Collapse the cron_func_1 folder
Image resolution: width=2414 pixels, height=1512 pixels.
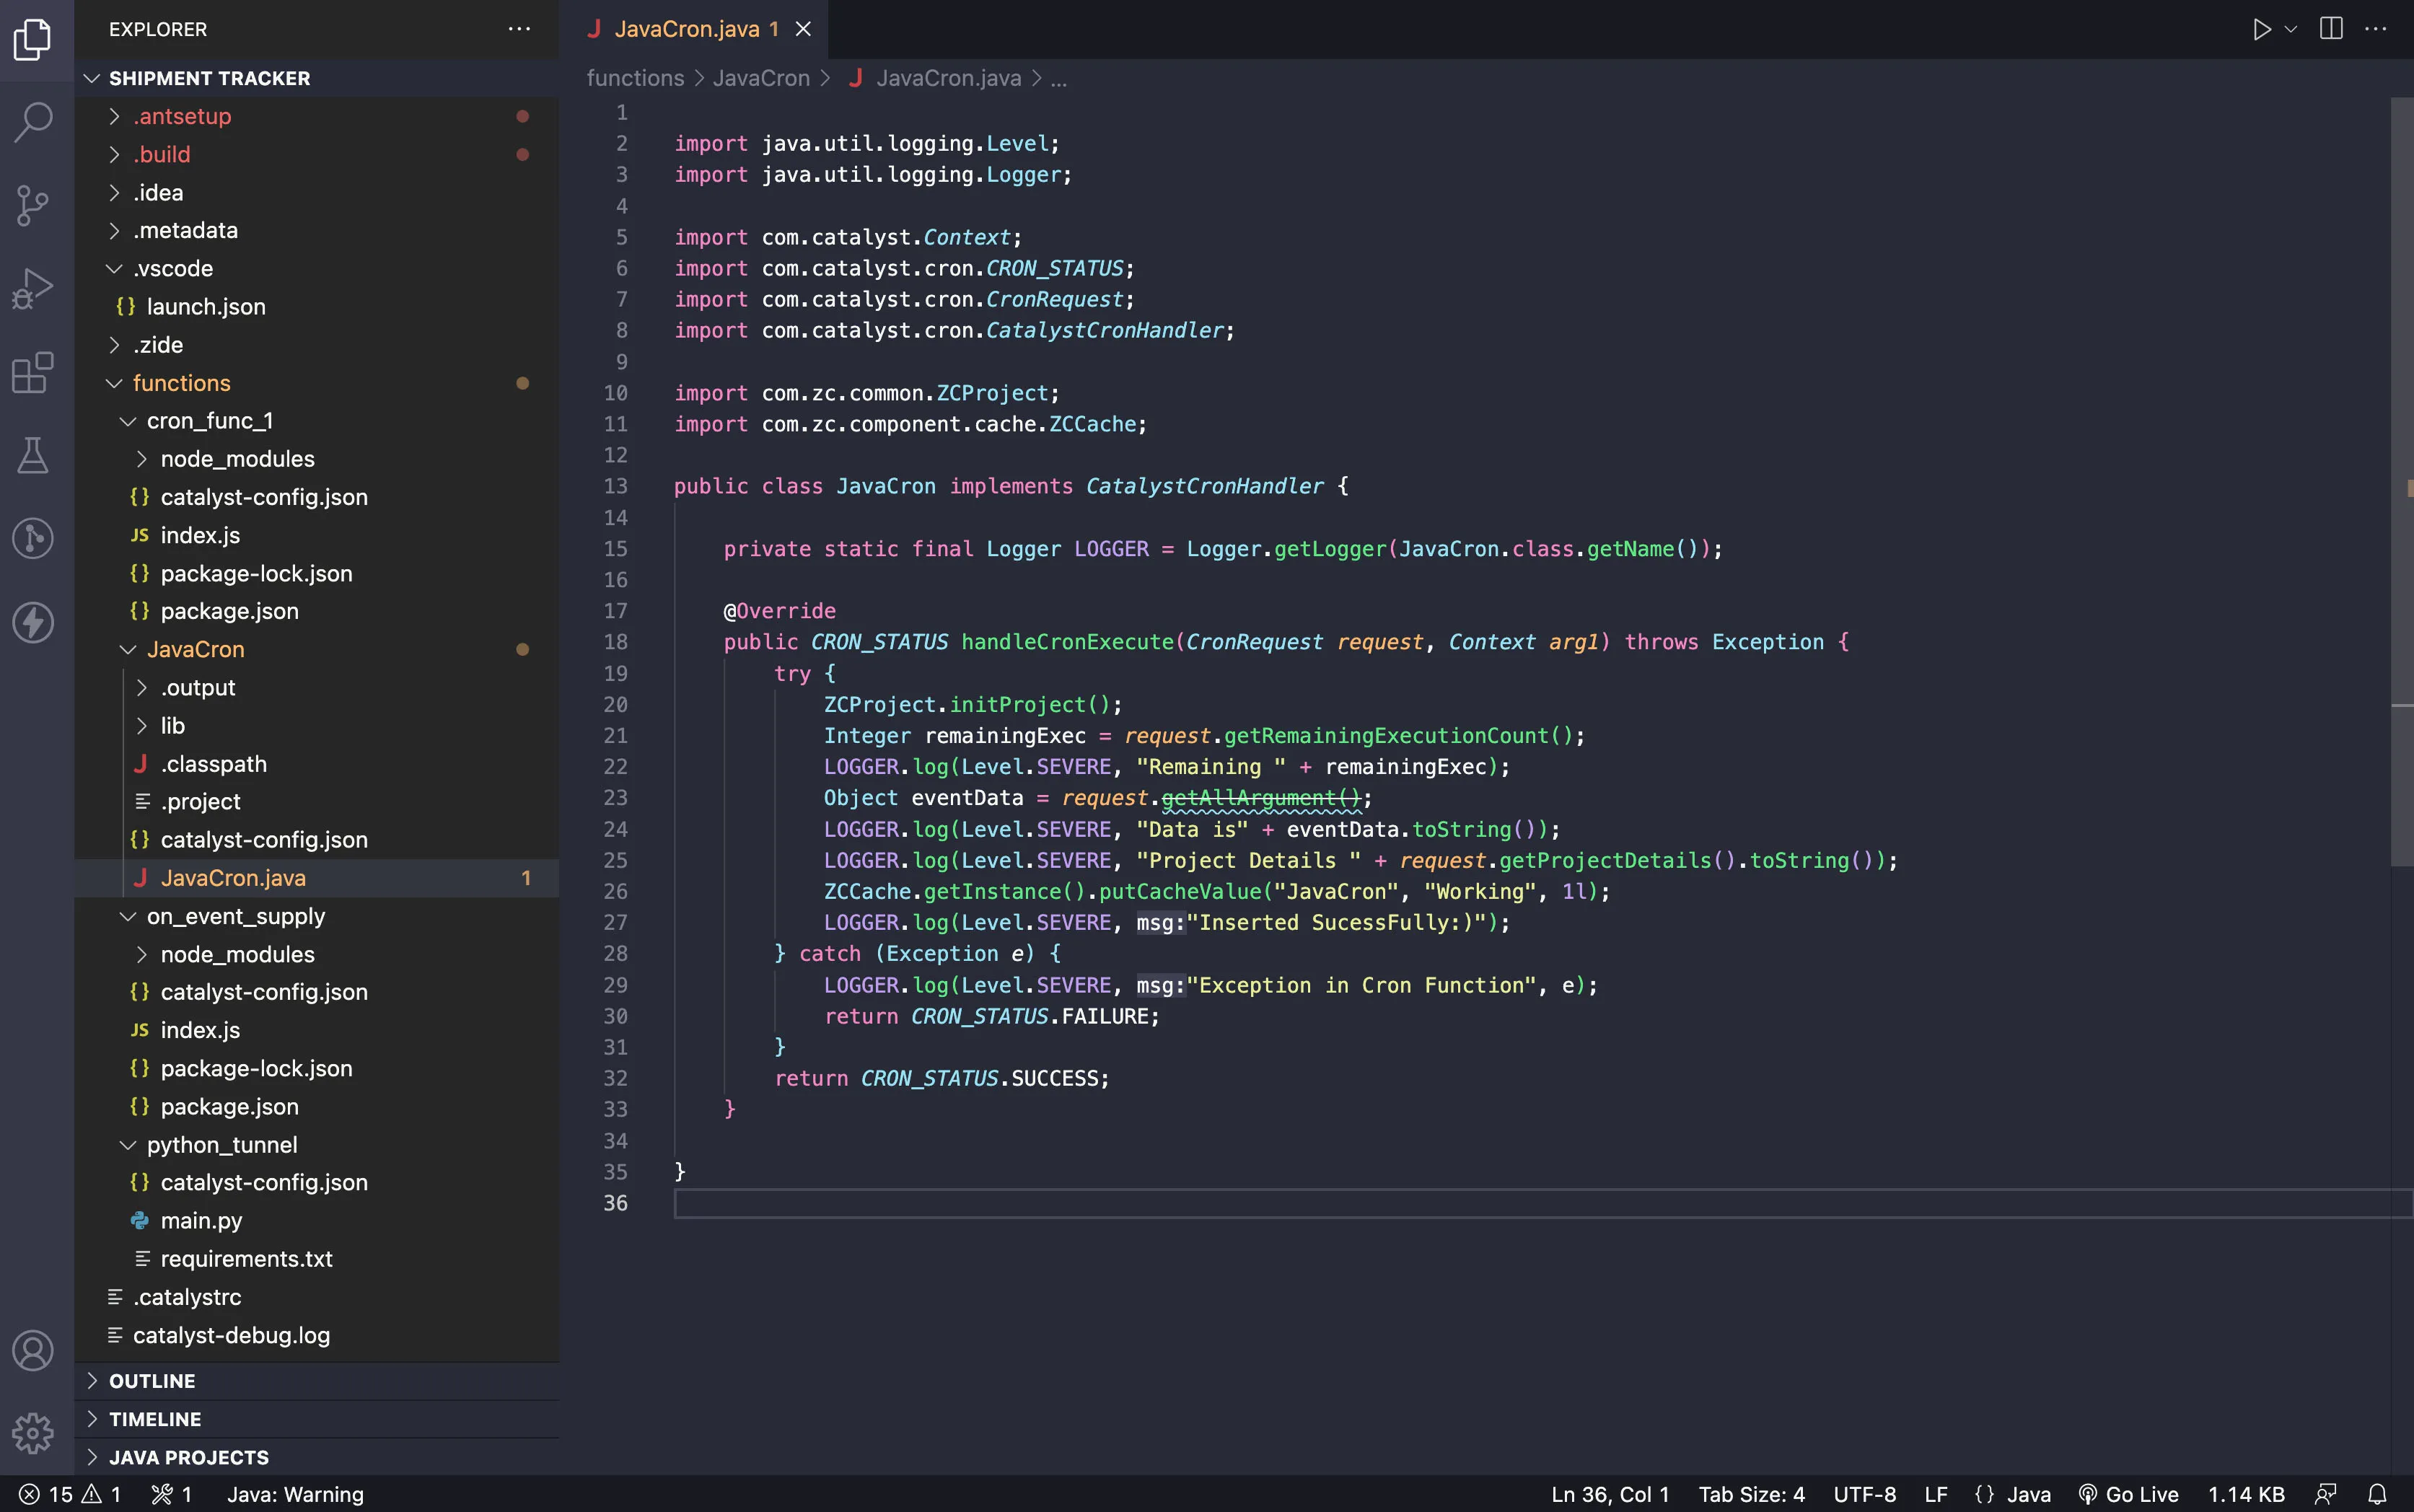[317, 421]
